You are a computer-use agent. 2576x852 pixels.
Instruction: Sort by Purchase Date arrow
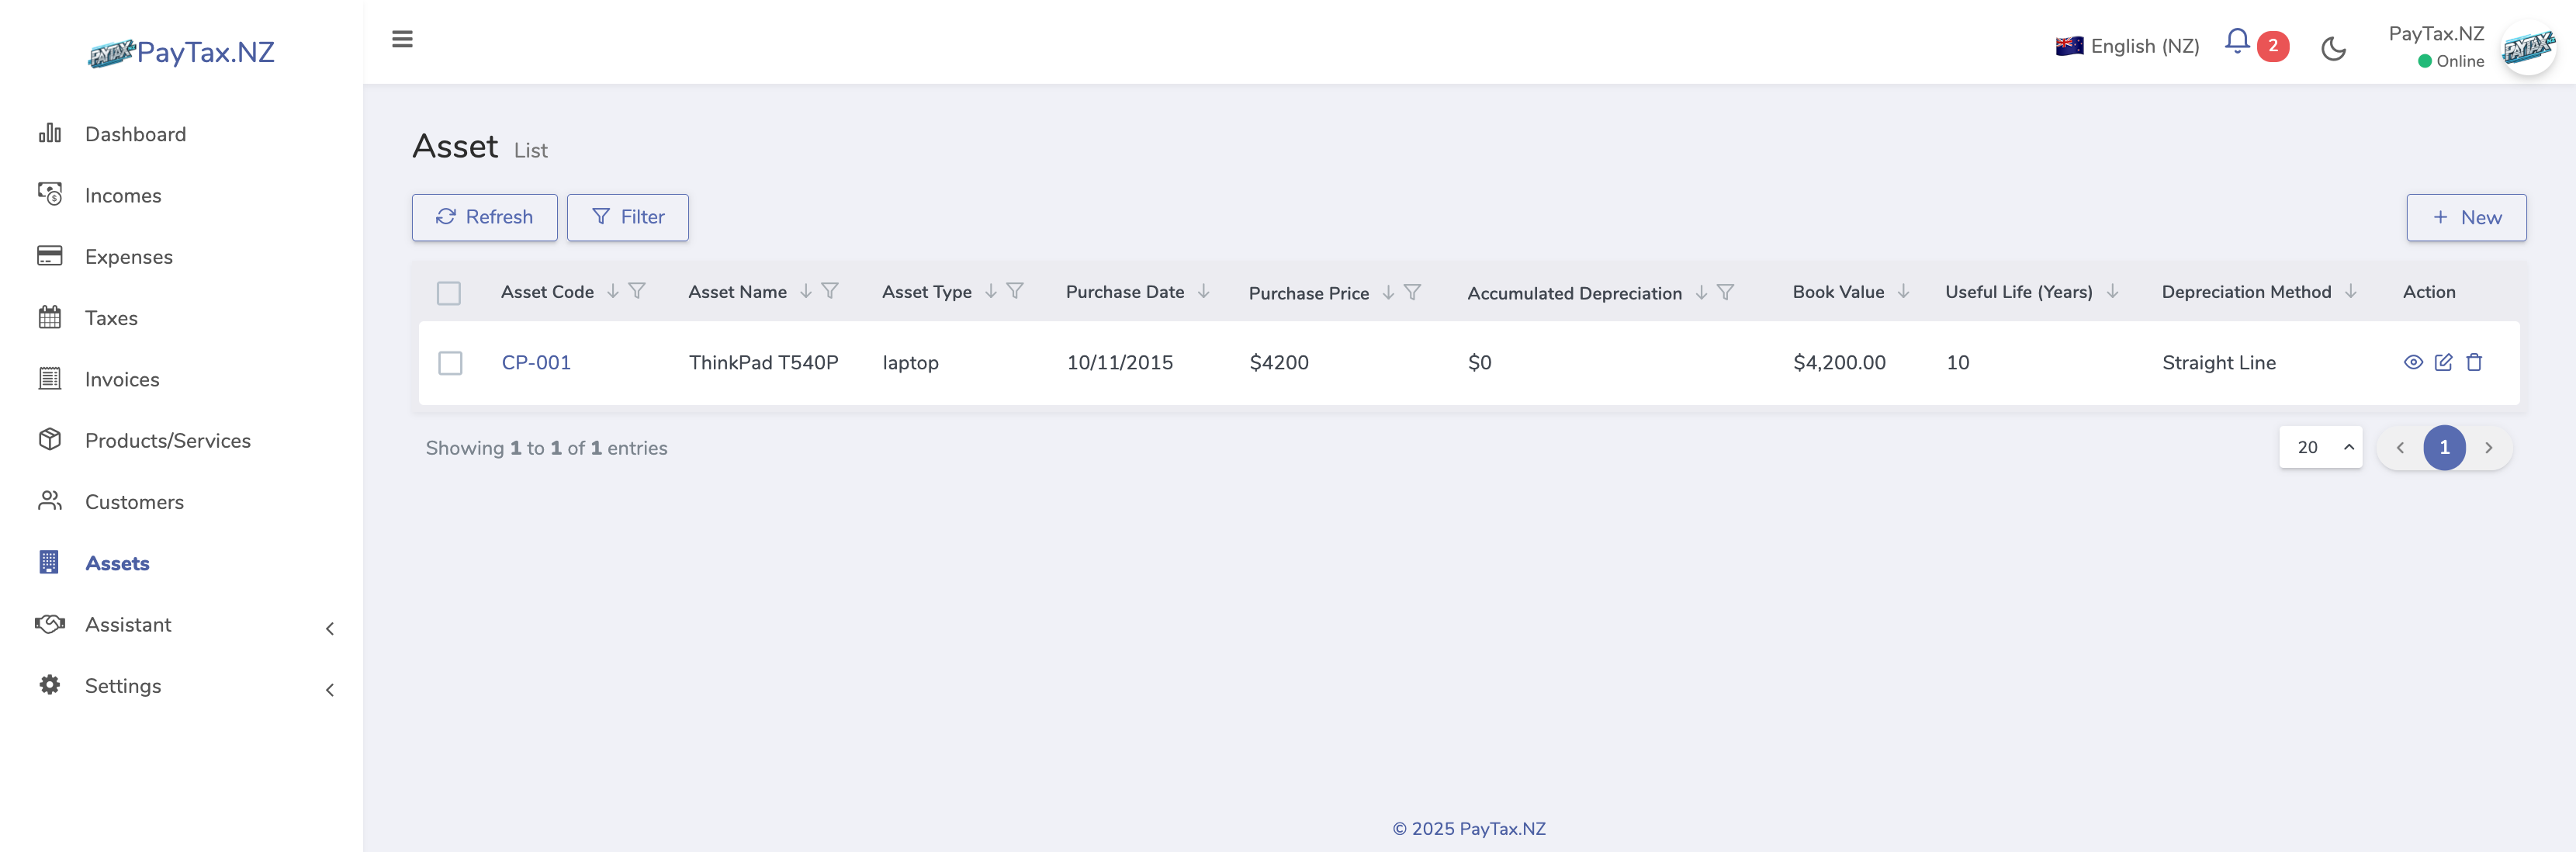(1203, 291)
